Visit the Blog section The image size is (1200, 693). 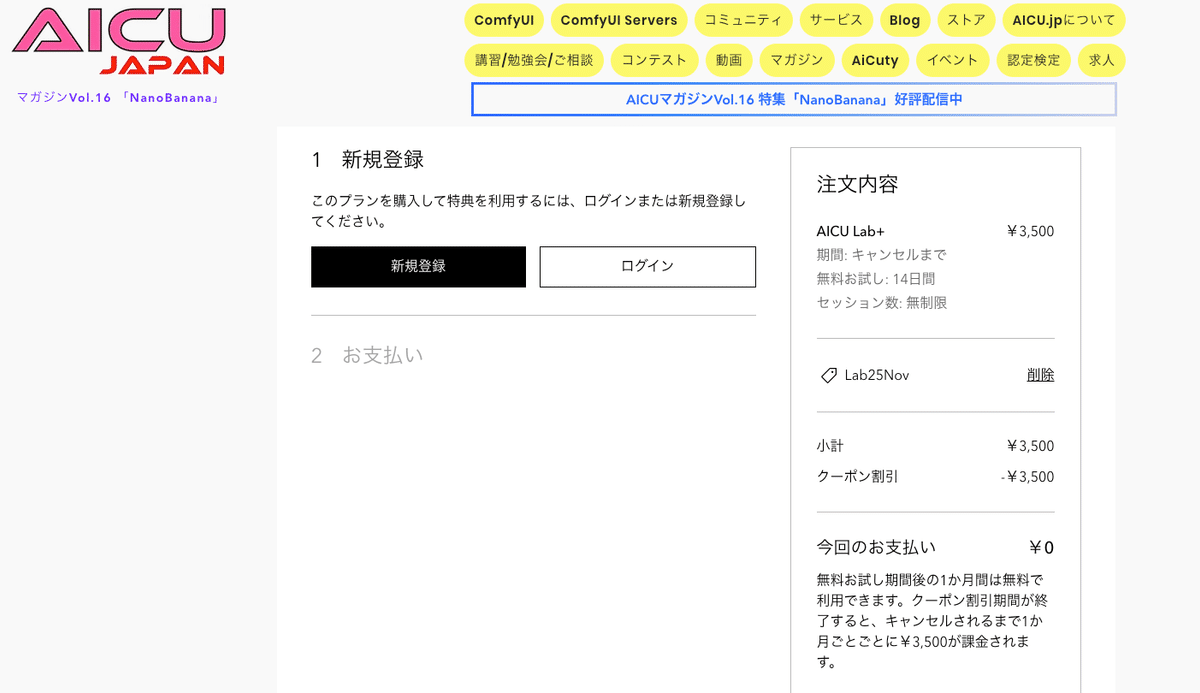905,20
